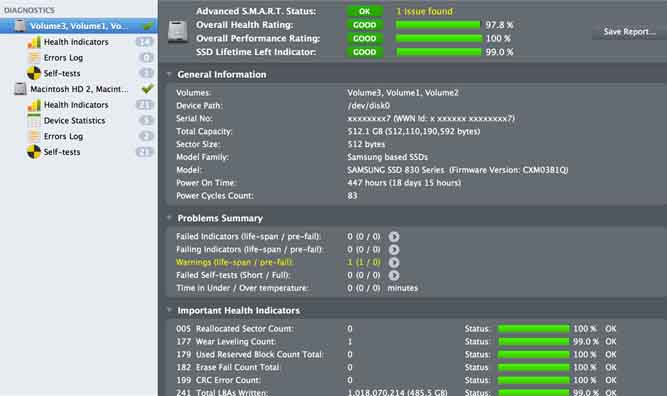Click the count badge next to Volume3 Errors Log
The height and width of the screenshot is (396, 667).
tap(146, 57)
